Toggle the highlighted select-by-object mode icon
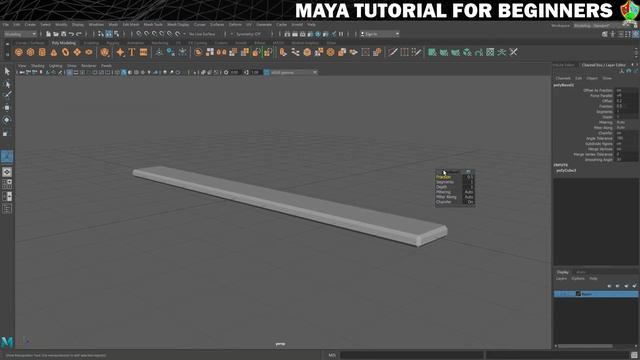Screen dimensions: 640x360 click(109, 34)
